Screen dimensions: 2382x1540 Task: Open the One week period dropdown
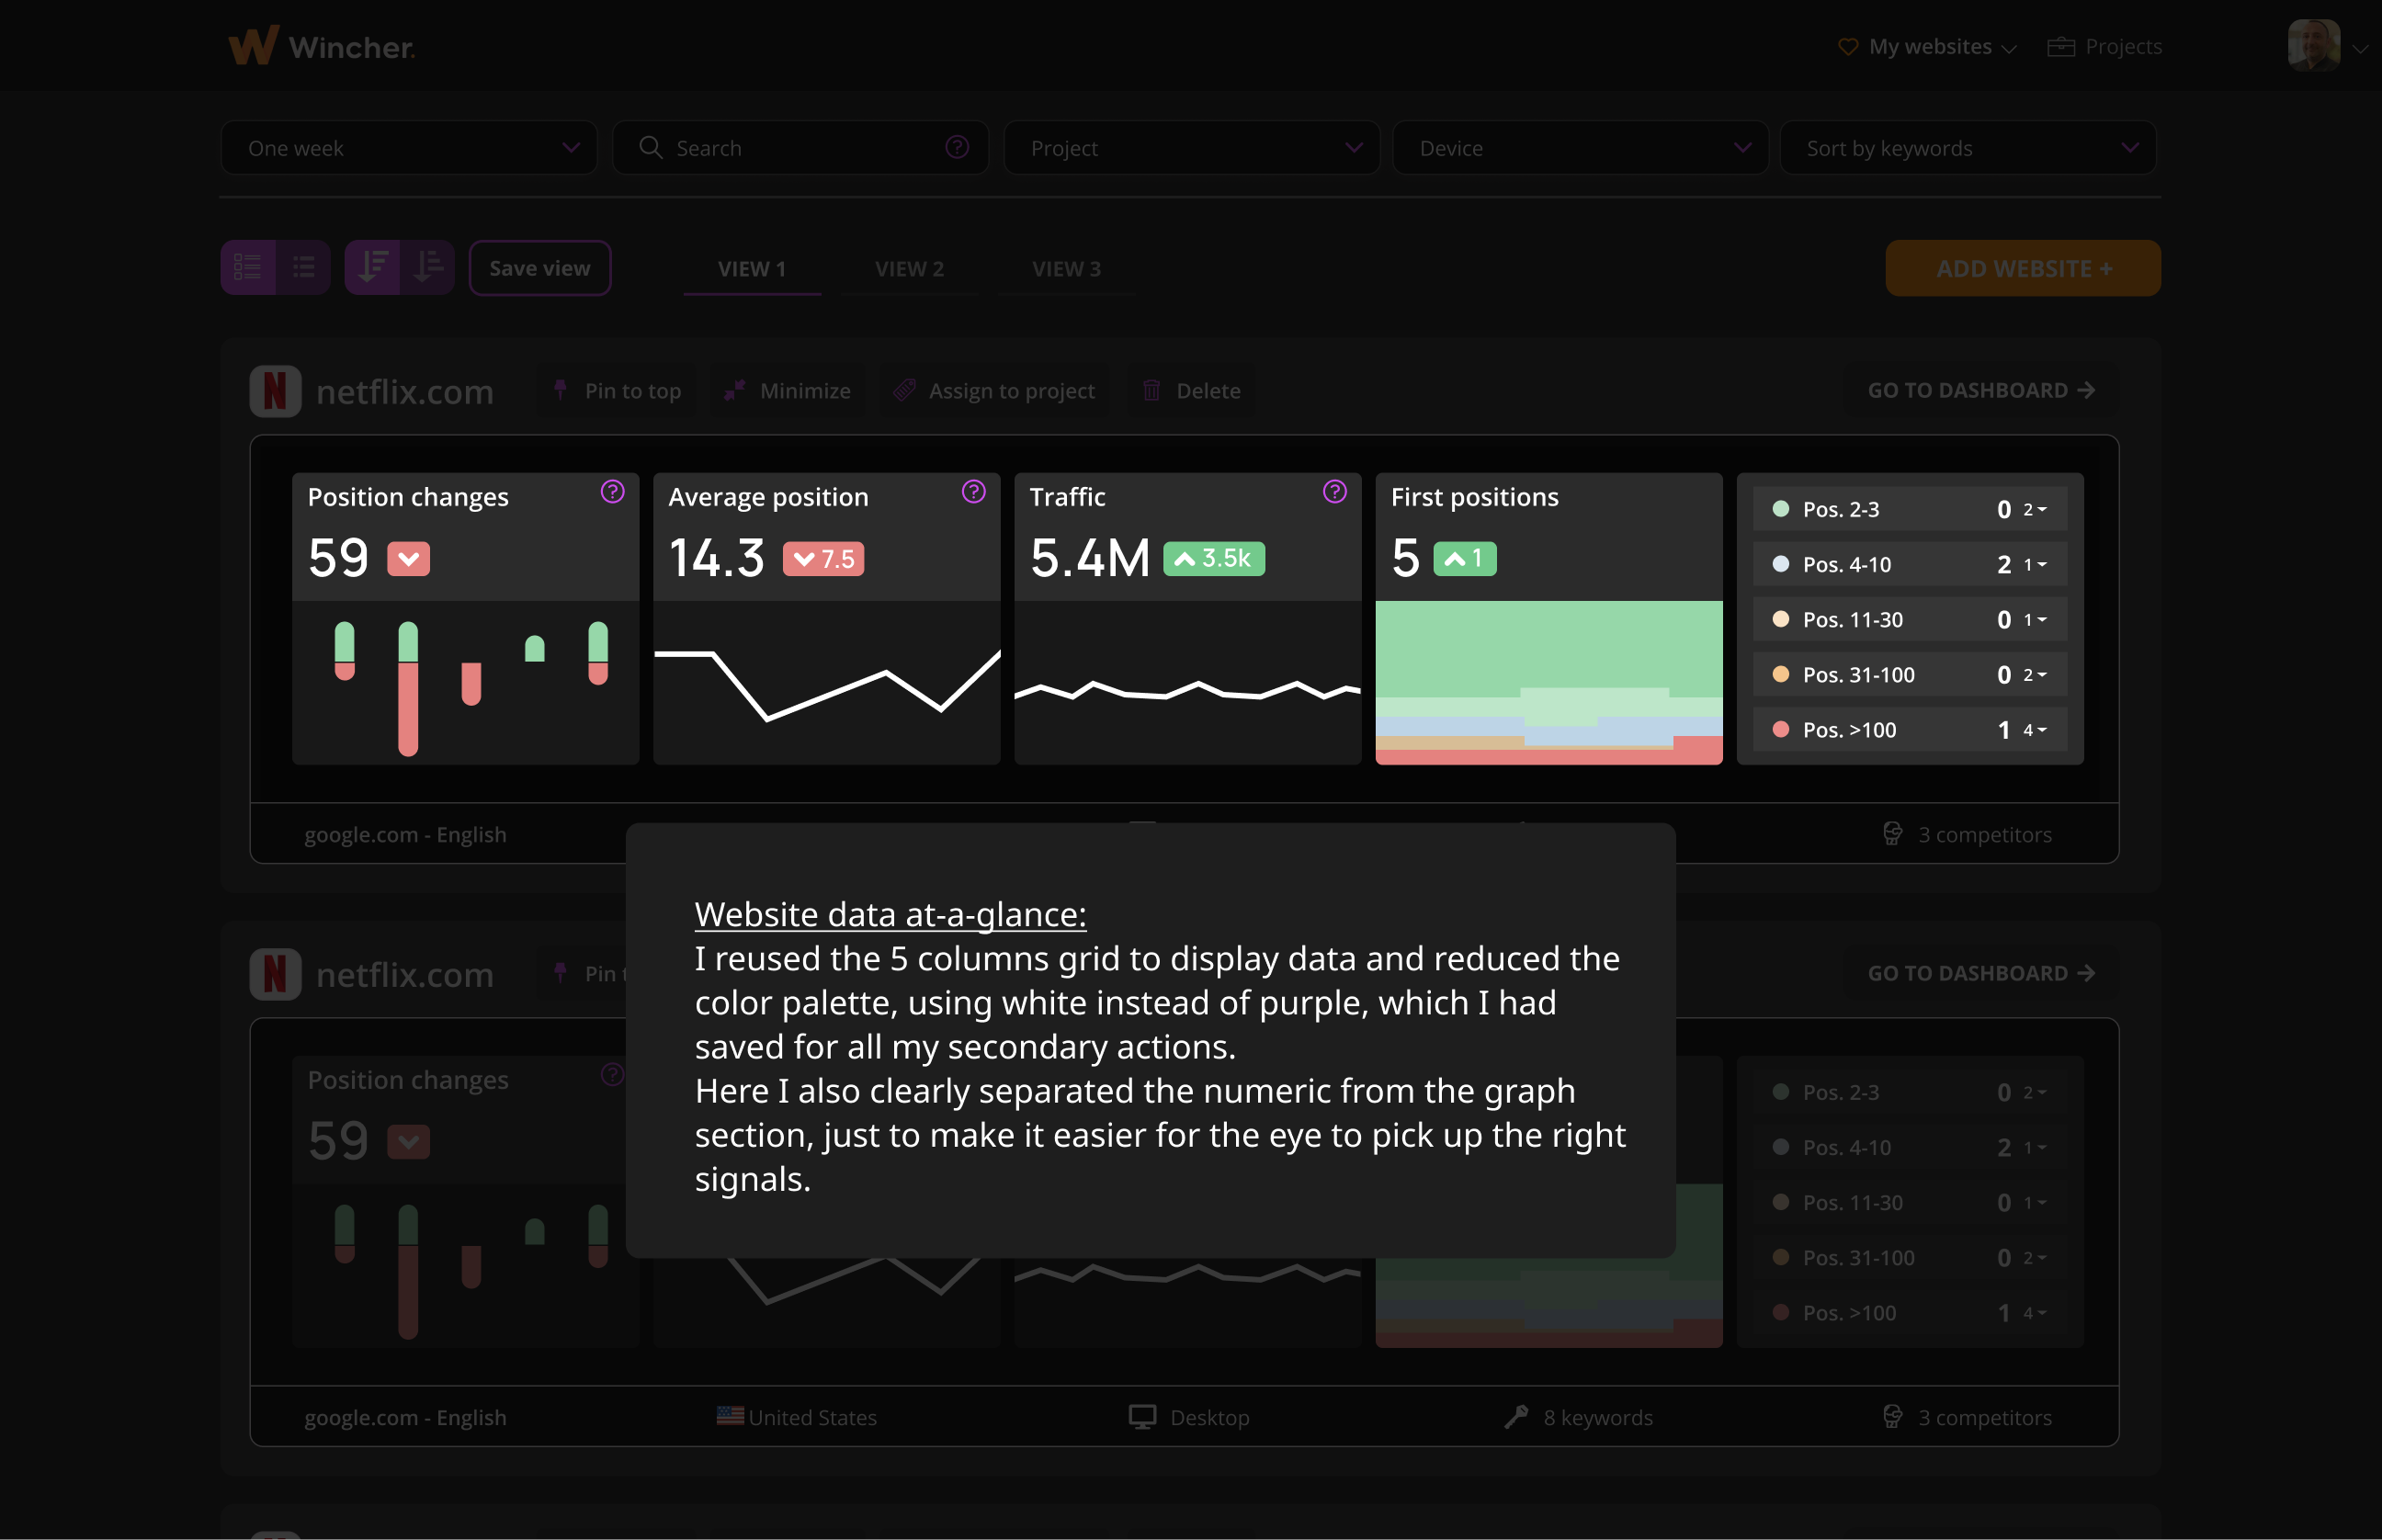(409, 148)
